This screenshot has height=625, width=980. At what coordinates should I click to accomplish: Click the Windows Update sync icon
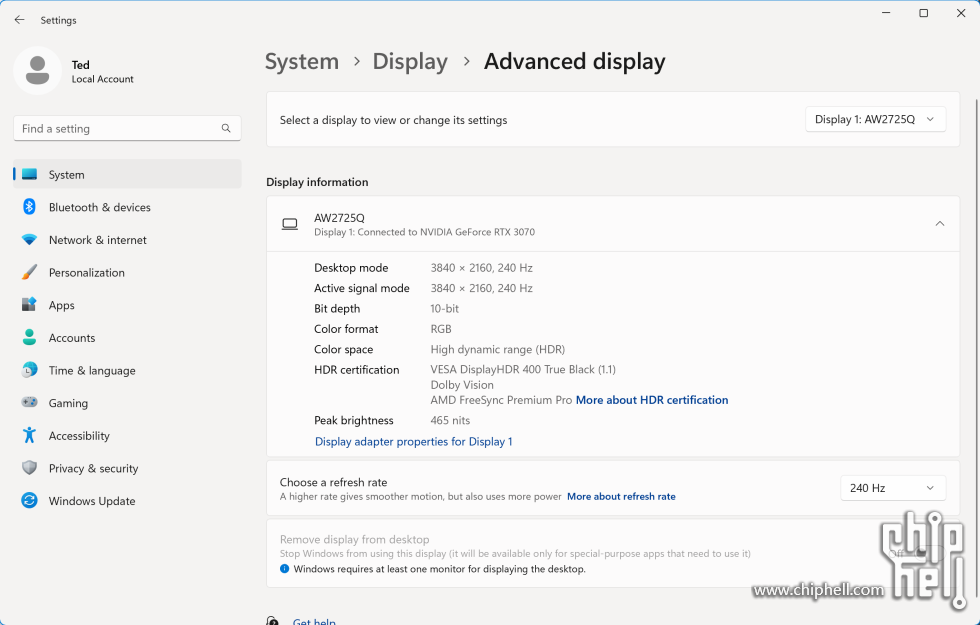(x=29, y=500)
